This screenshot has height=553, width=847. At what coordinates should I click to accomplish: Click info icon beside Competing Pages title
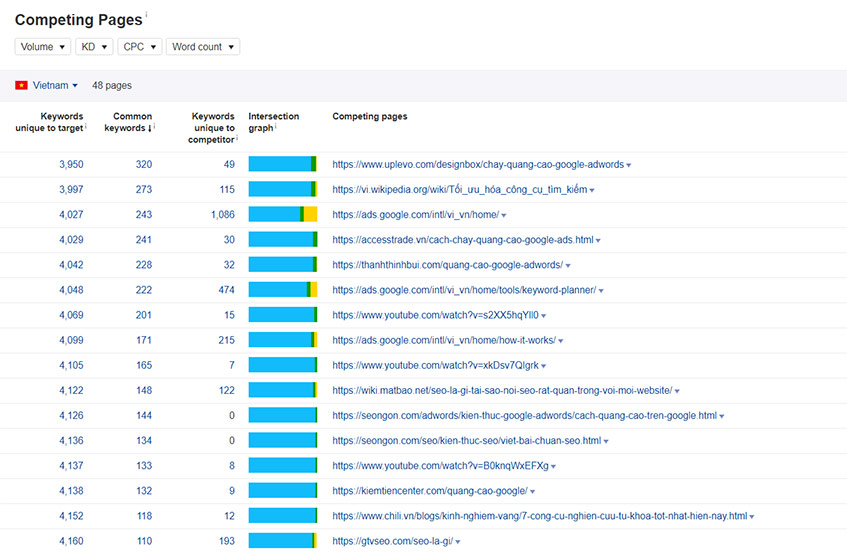coord(146,15)
